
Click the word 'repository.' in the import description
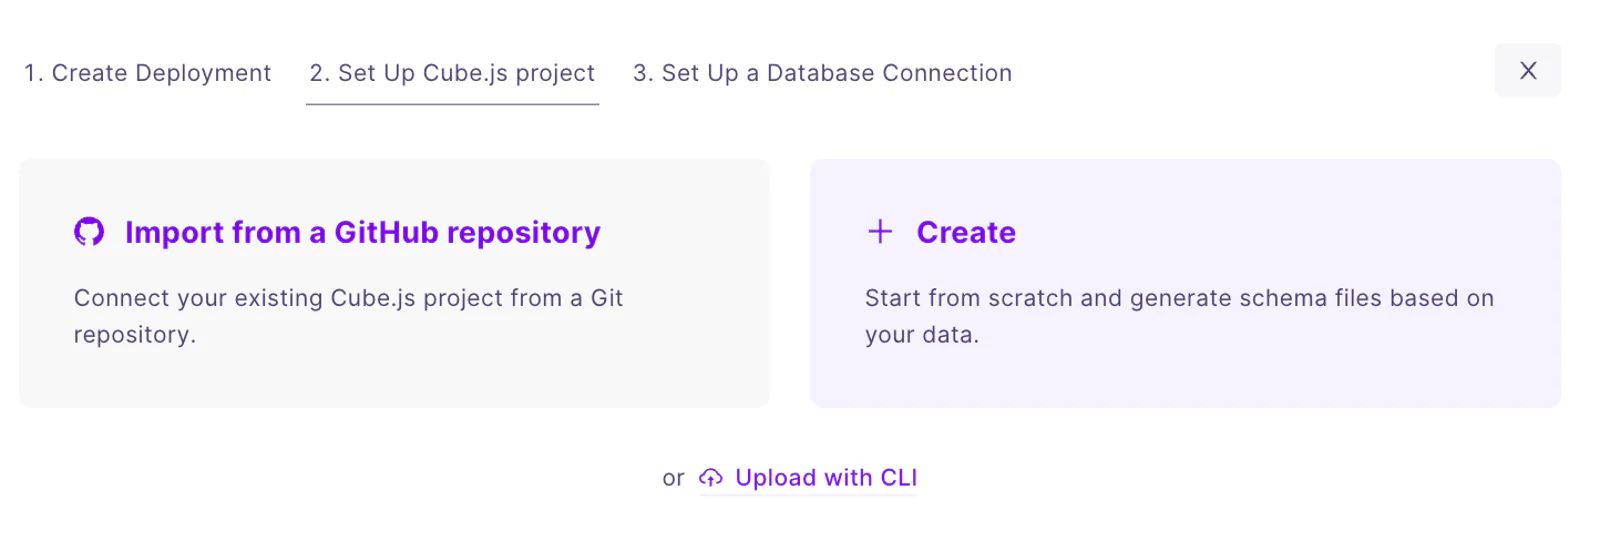coord(135,335)
